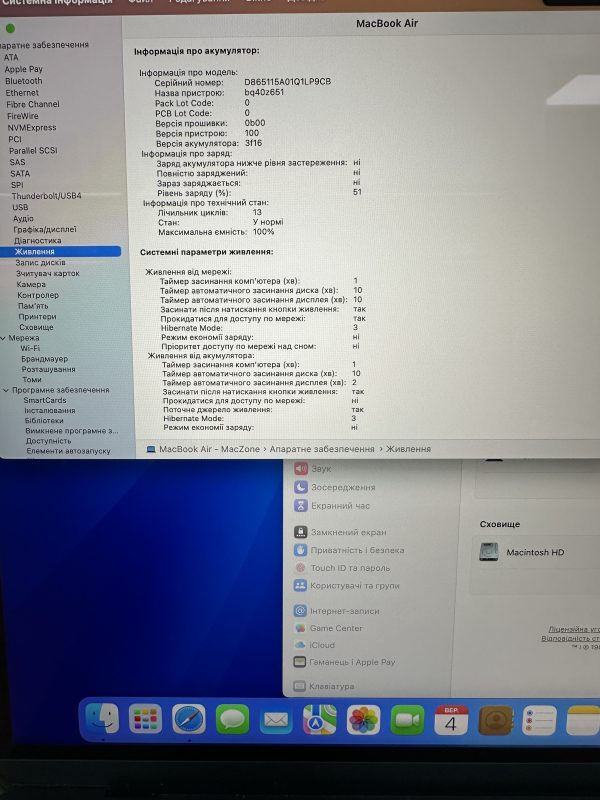Open Клавіатура settings pane

pos(324,686)
